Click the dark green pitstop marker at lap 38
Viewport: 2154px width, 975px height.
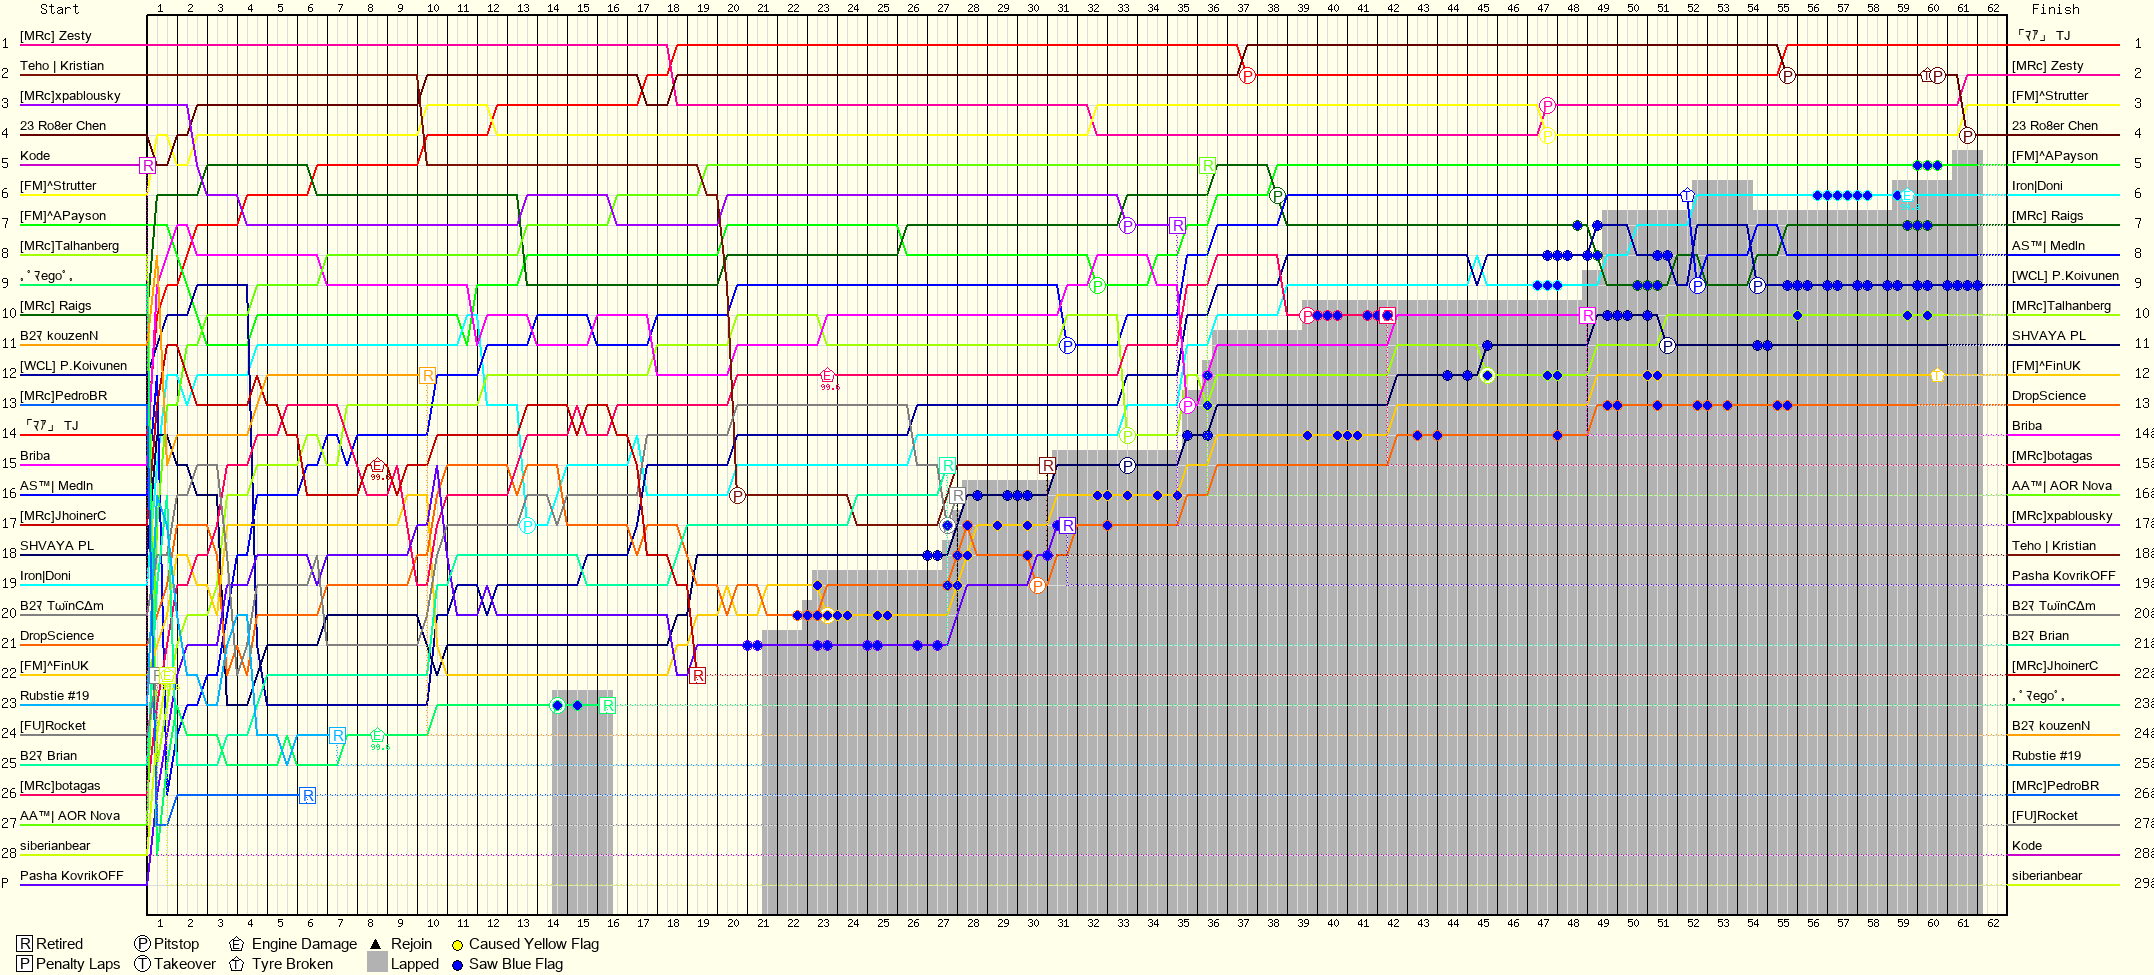click(x=1277, y=195)
